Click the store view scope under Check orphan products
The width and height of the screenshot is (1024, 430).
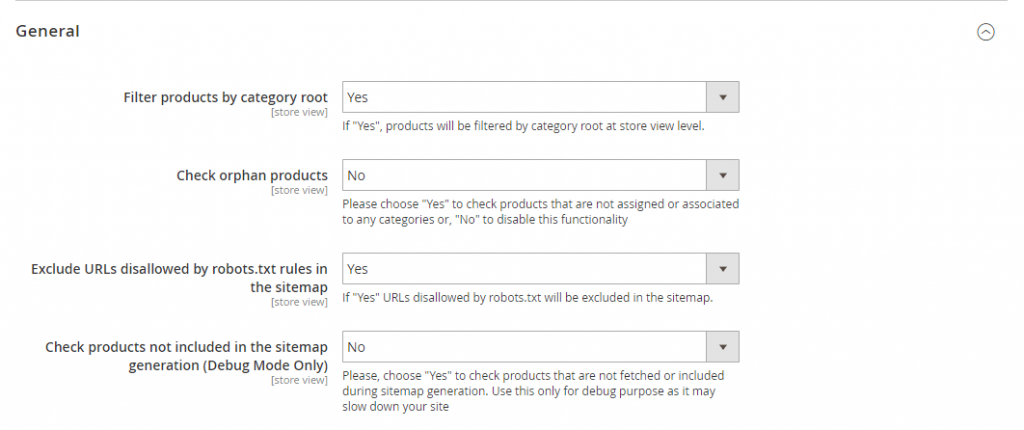pyautogui.click(x=299, y=190)
